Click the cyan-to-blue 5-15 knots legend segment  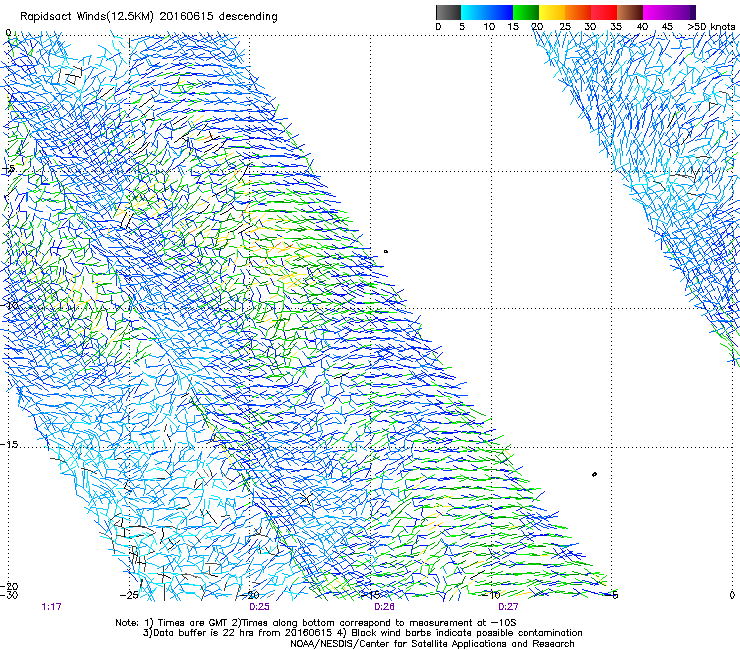(x=487, y=12)
